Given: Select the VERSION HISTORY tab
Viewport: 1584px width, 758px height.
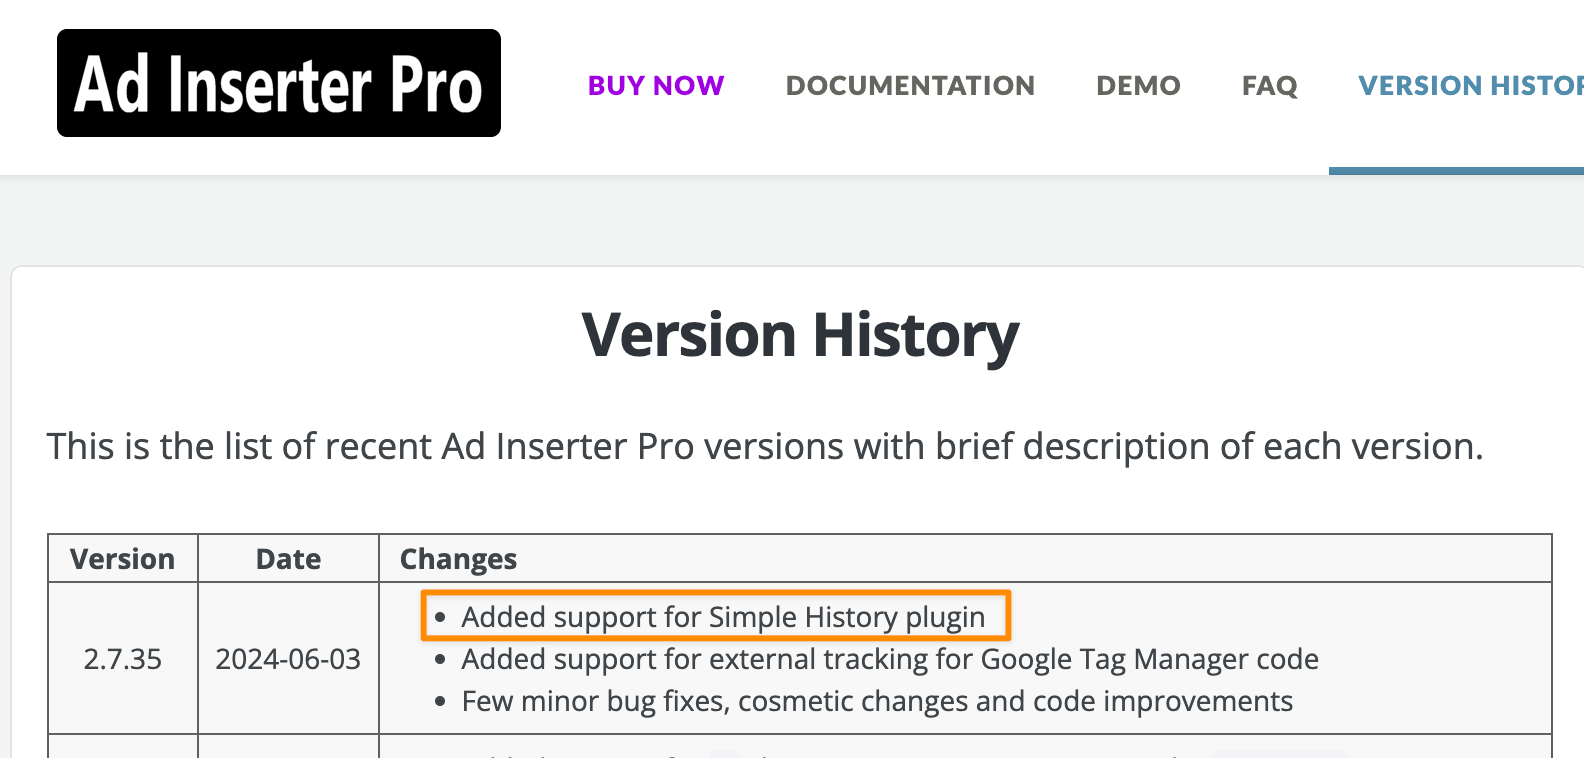Looking at the screenshot, I should pos(1468,85).
